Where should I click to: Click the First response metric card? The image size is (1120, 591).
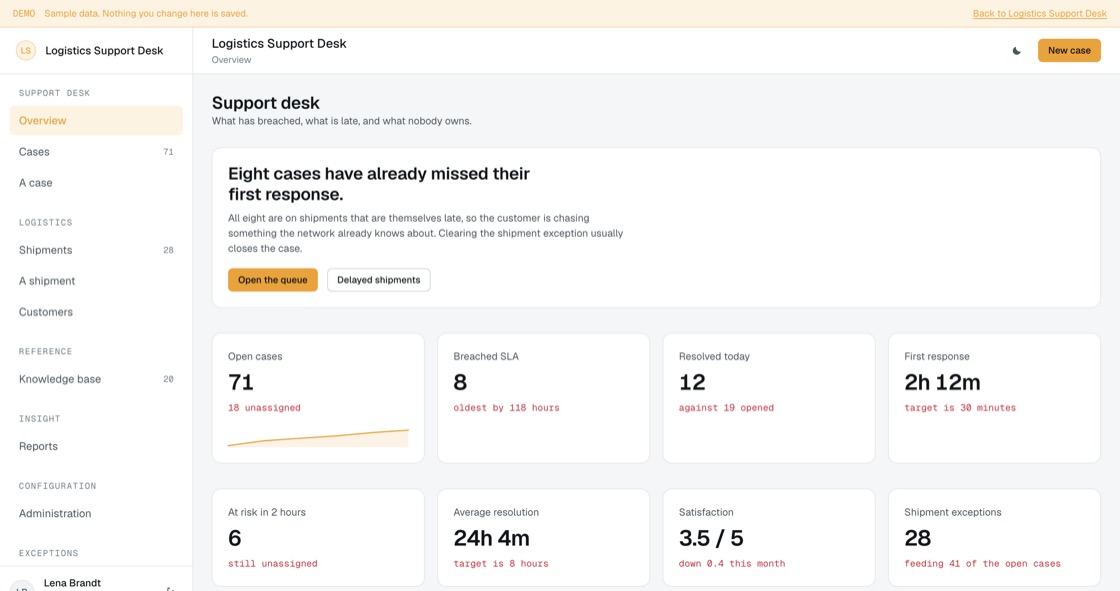click(994, 398)
